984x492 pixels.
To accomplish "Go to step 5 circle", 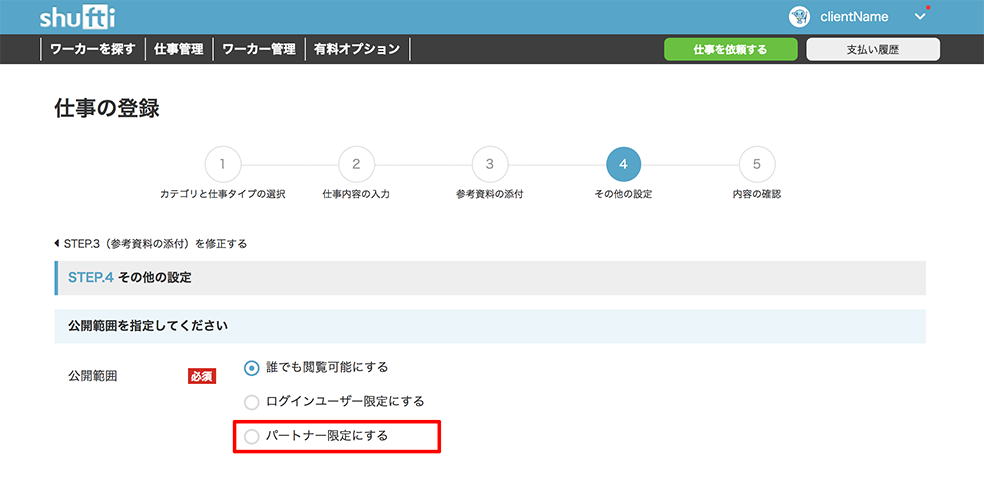I will pyautogui.click(x=757, y=165).
